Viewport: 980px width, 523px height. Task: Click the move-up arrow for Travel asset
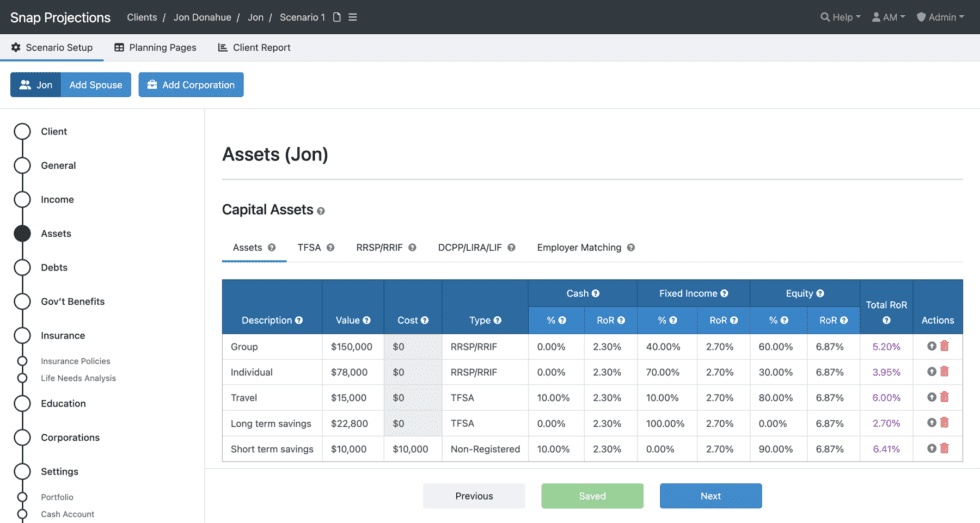(x=932, y=397)
